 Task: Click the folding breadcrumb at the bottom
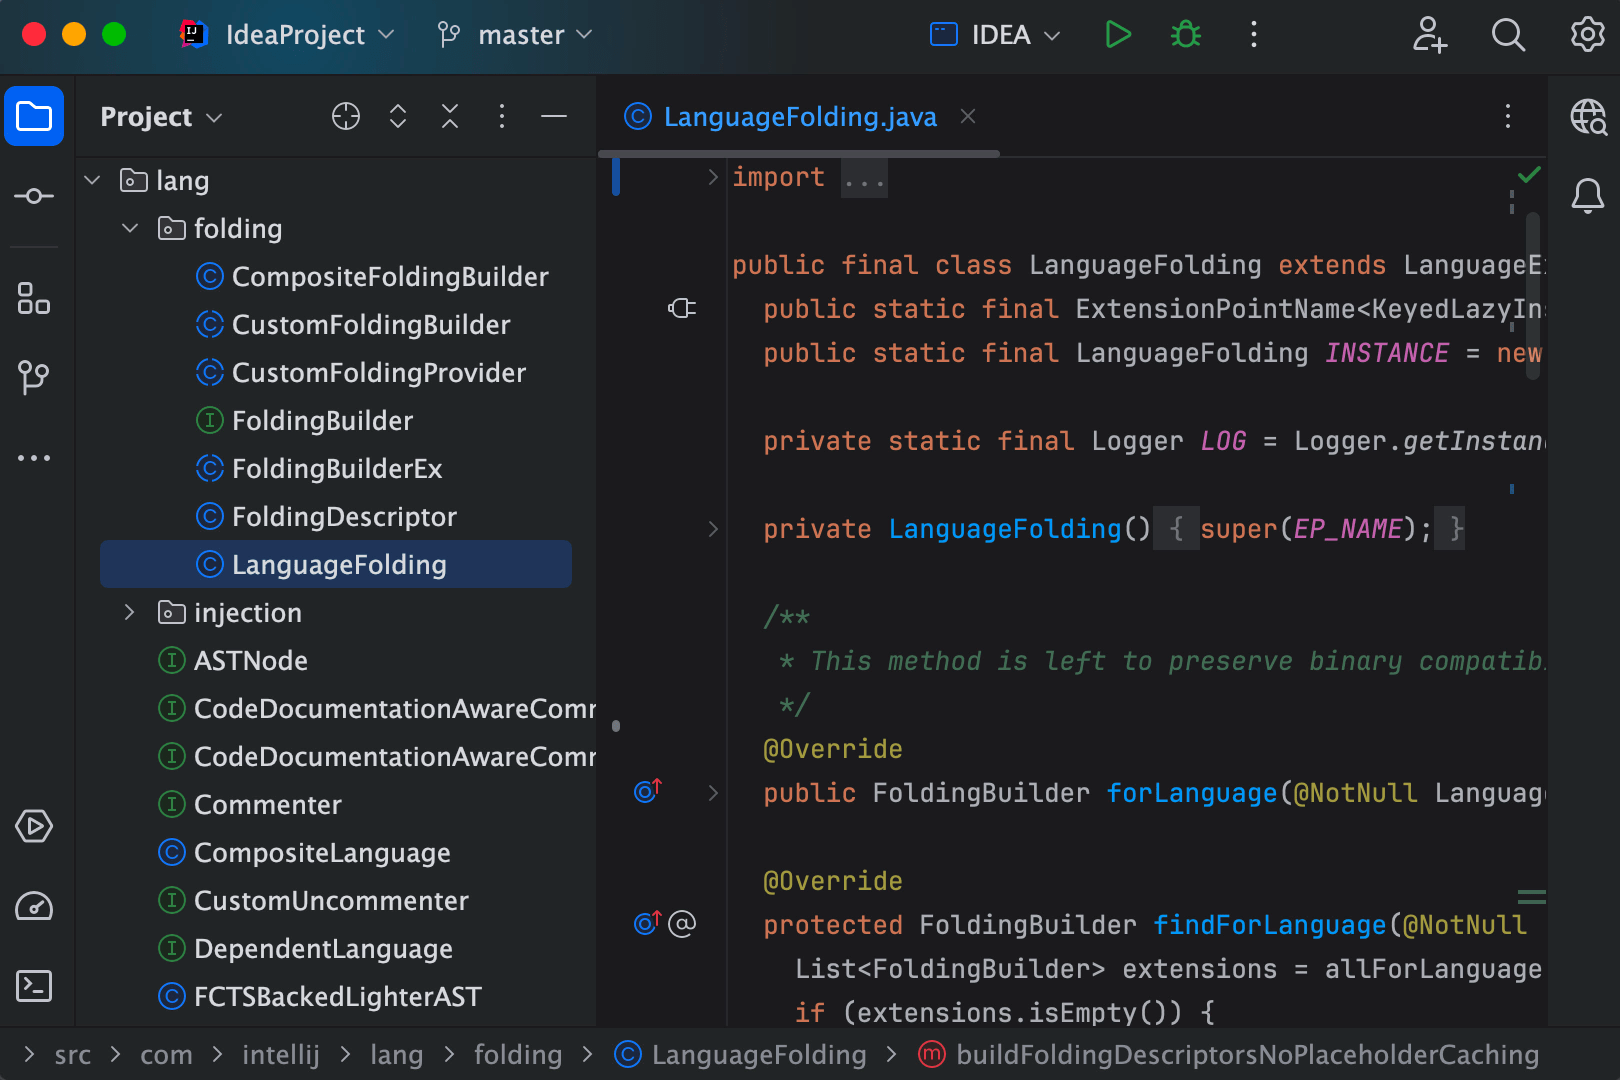(518, 1054)
